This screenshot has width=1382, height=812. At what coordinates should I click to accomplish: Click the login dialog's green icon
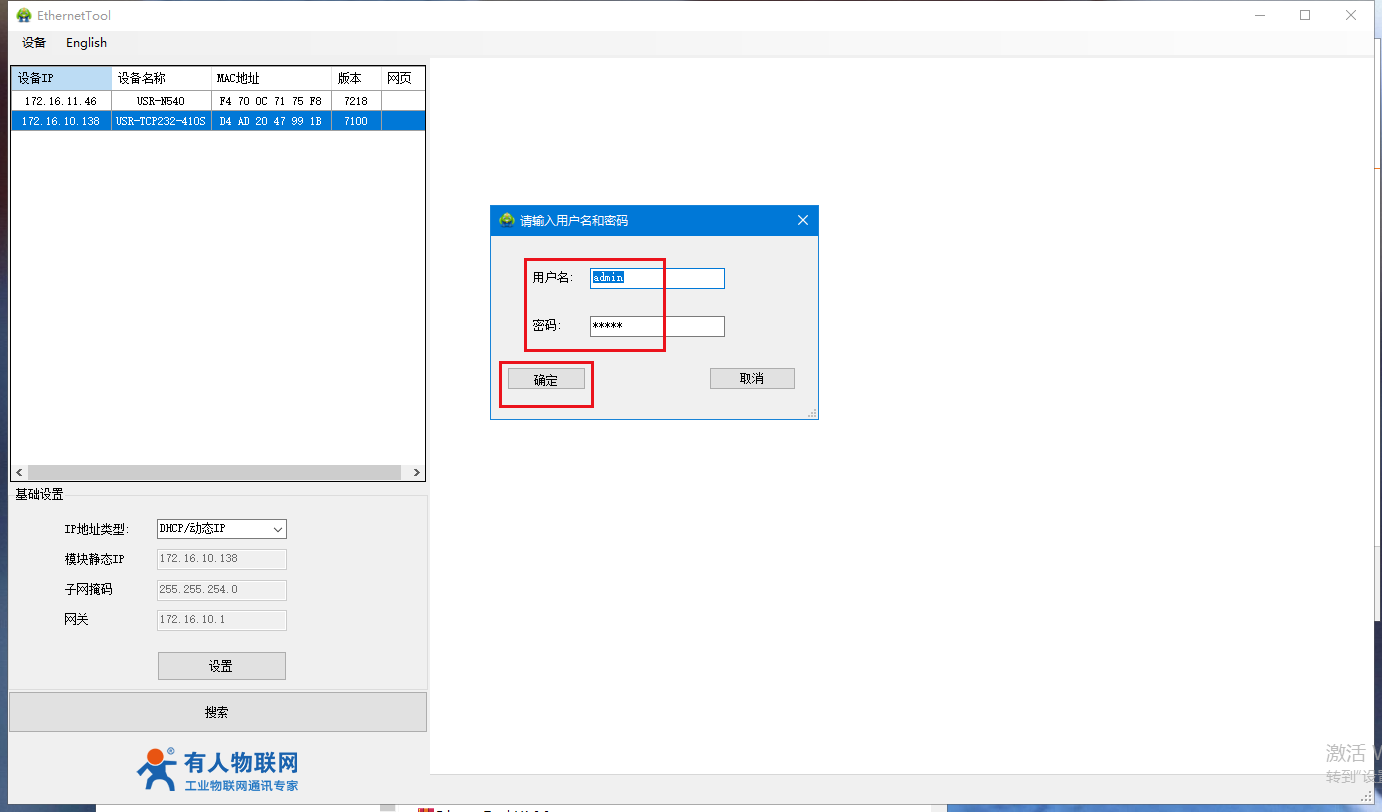[x=507, y=220]
